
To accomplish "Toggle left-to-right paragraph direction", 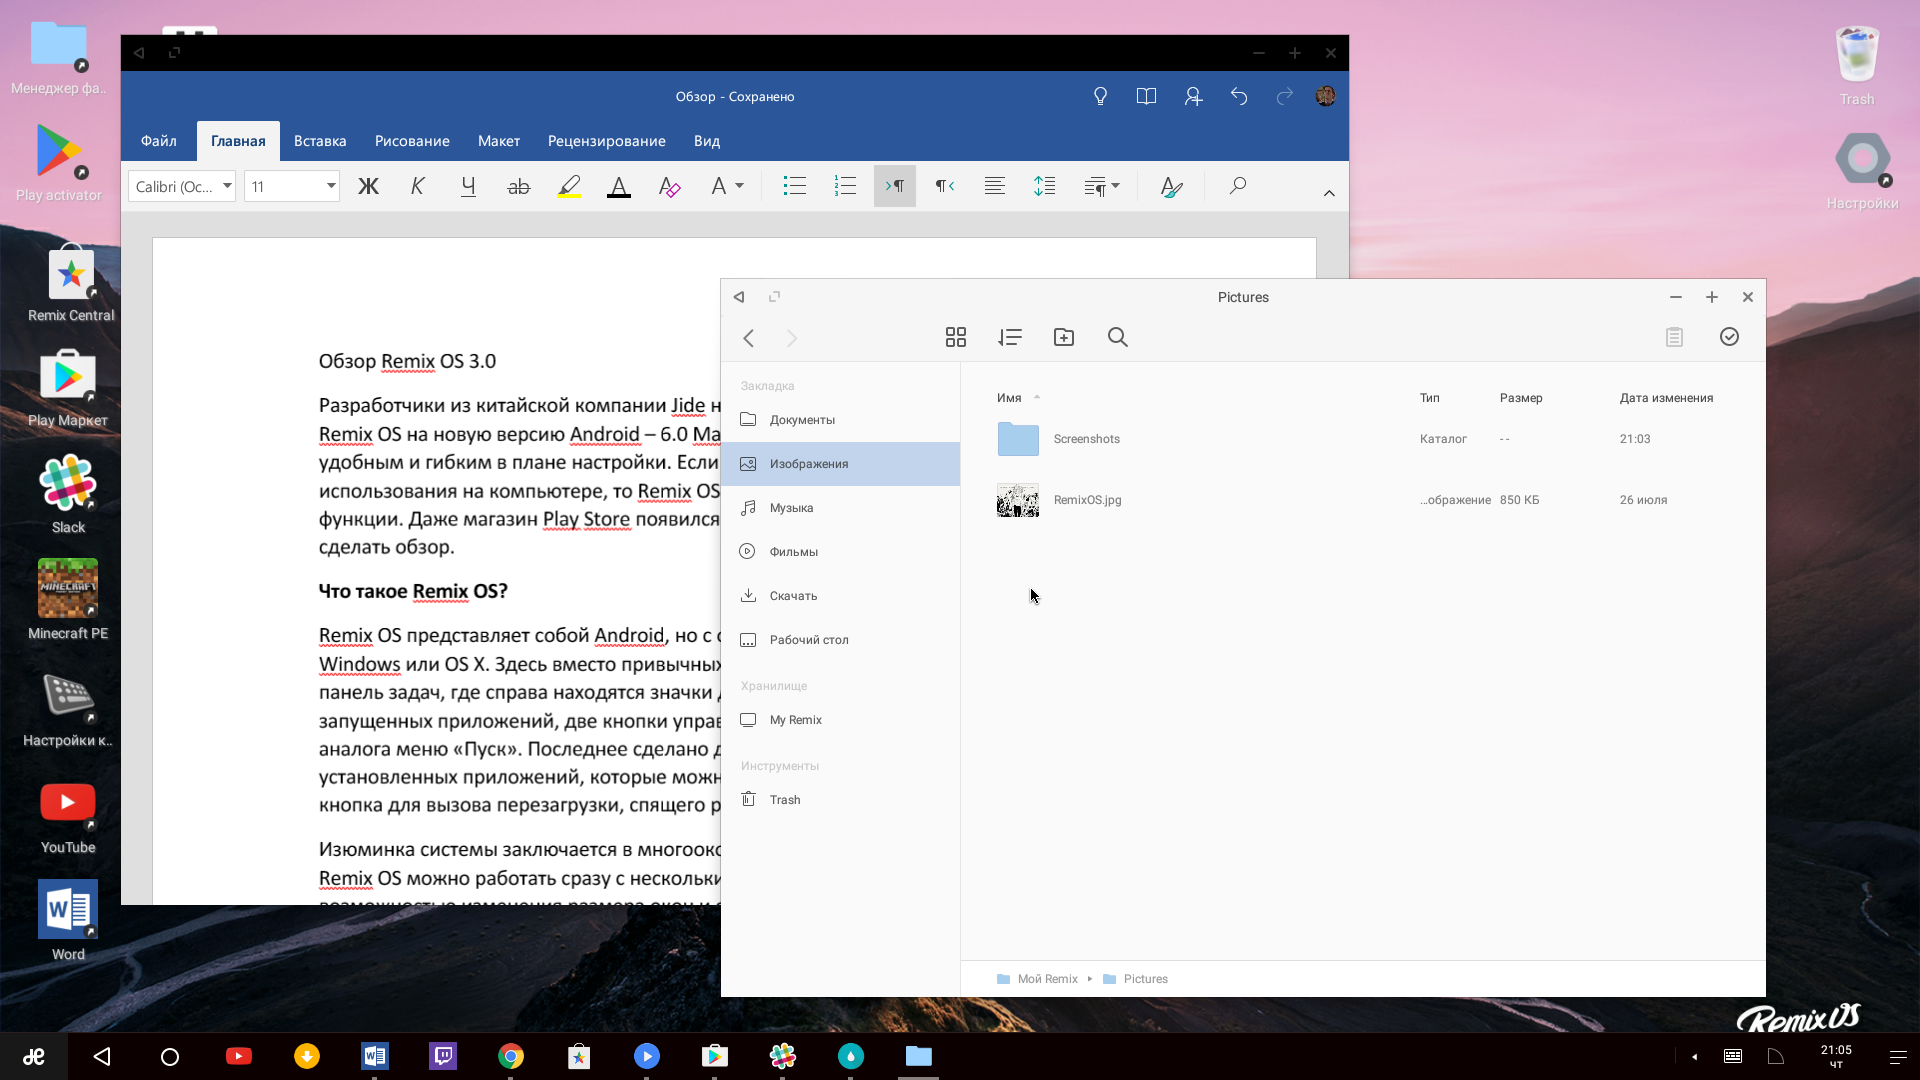I will (895, 186).
